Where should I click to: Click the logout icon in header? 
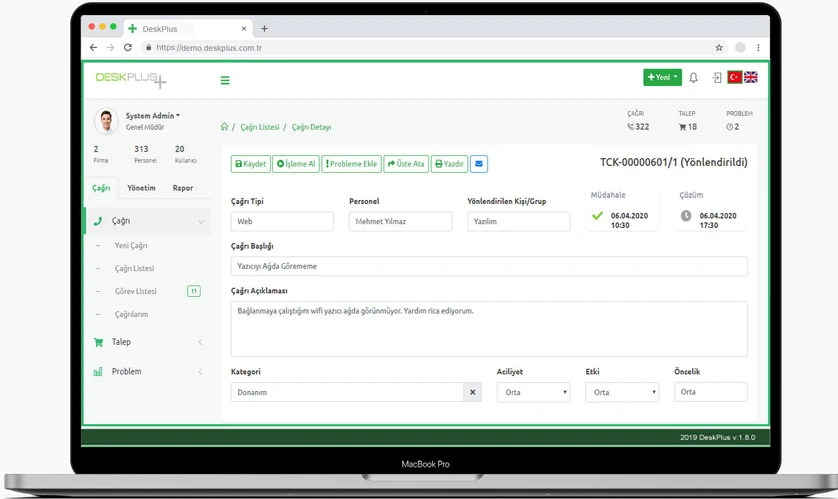pyautogui.click(x=716, y=78)
